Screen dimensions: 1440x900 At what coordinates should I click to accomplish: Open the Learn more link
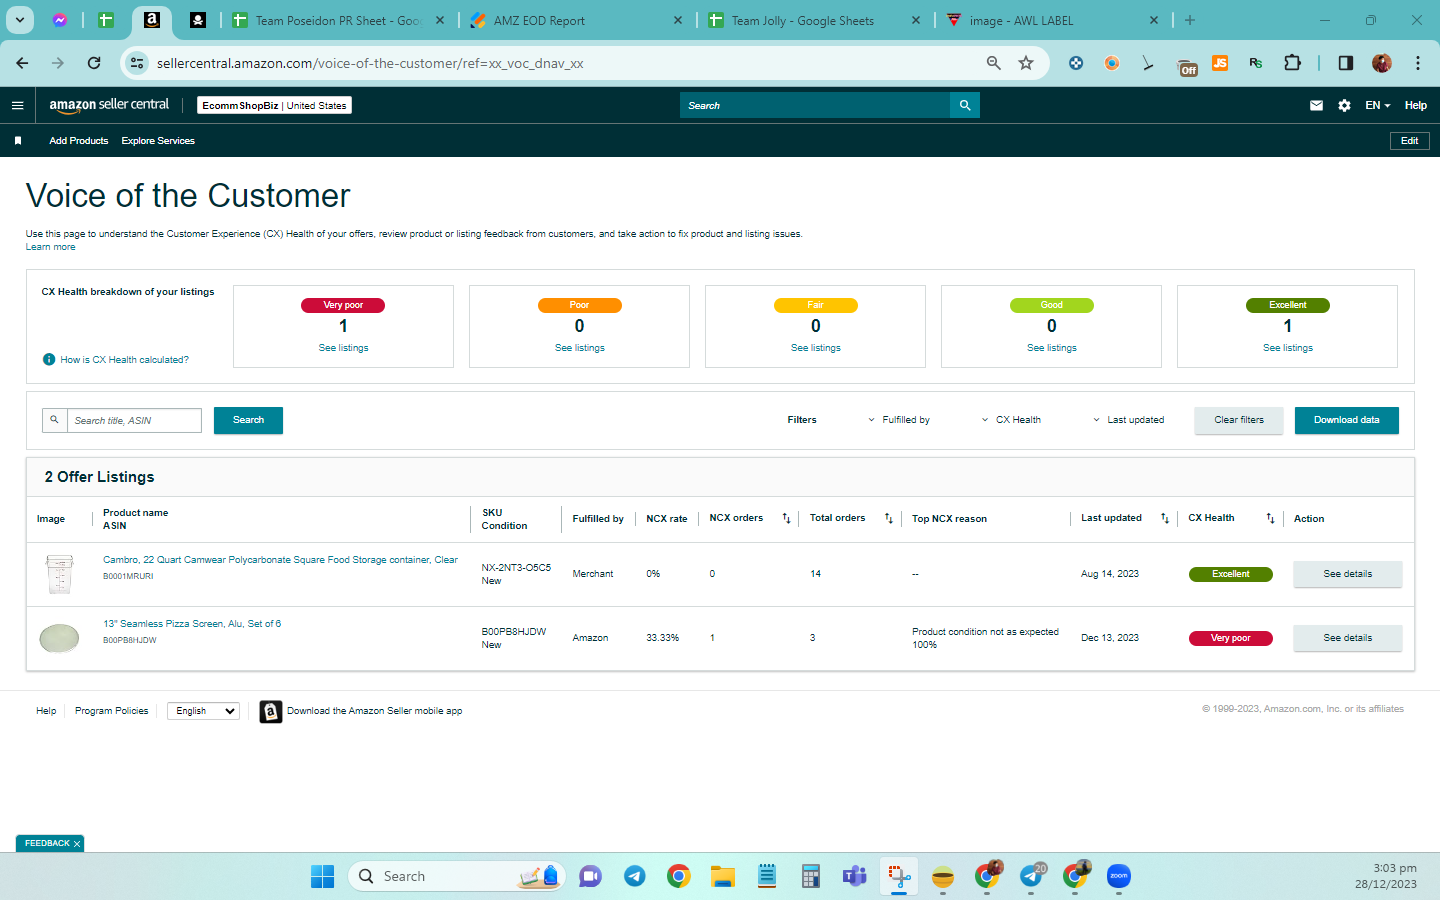[50, 247]
